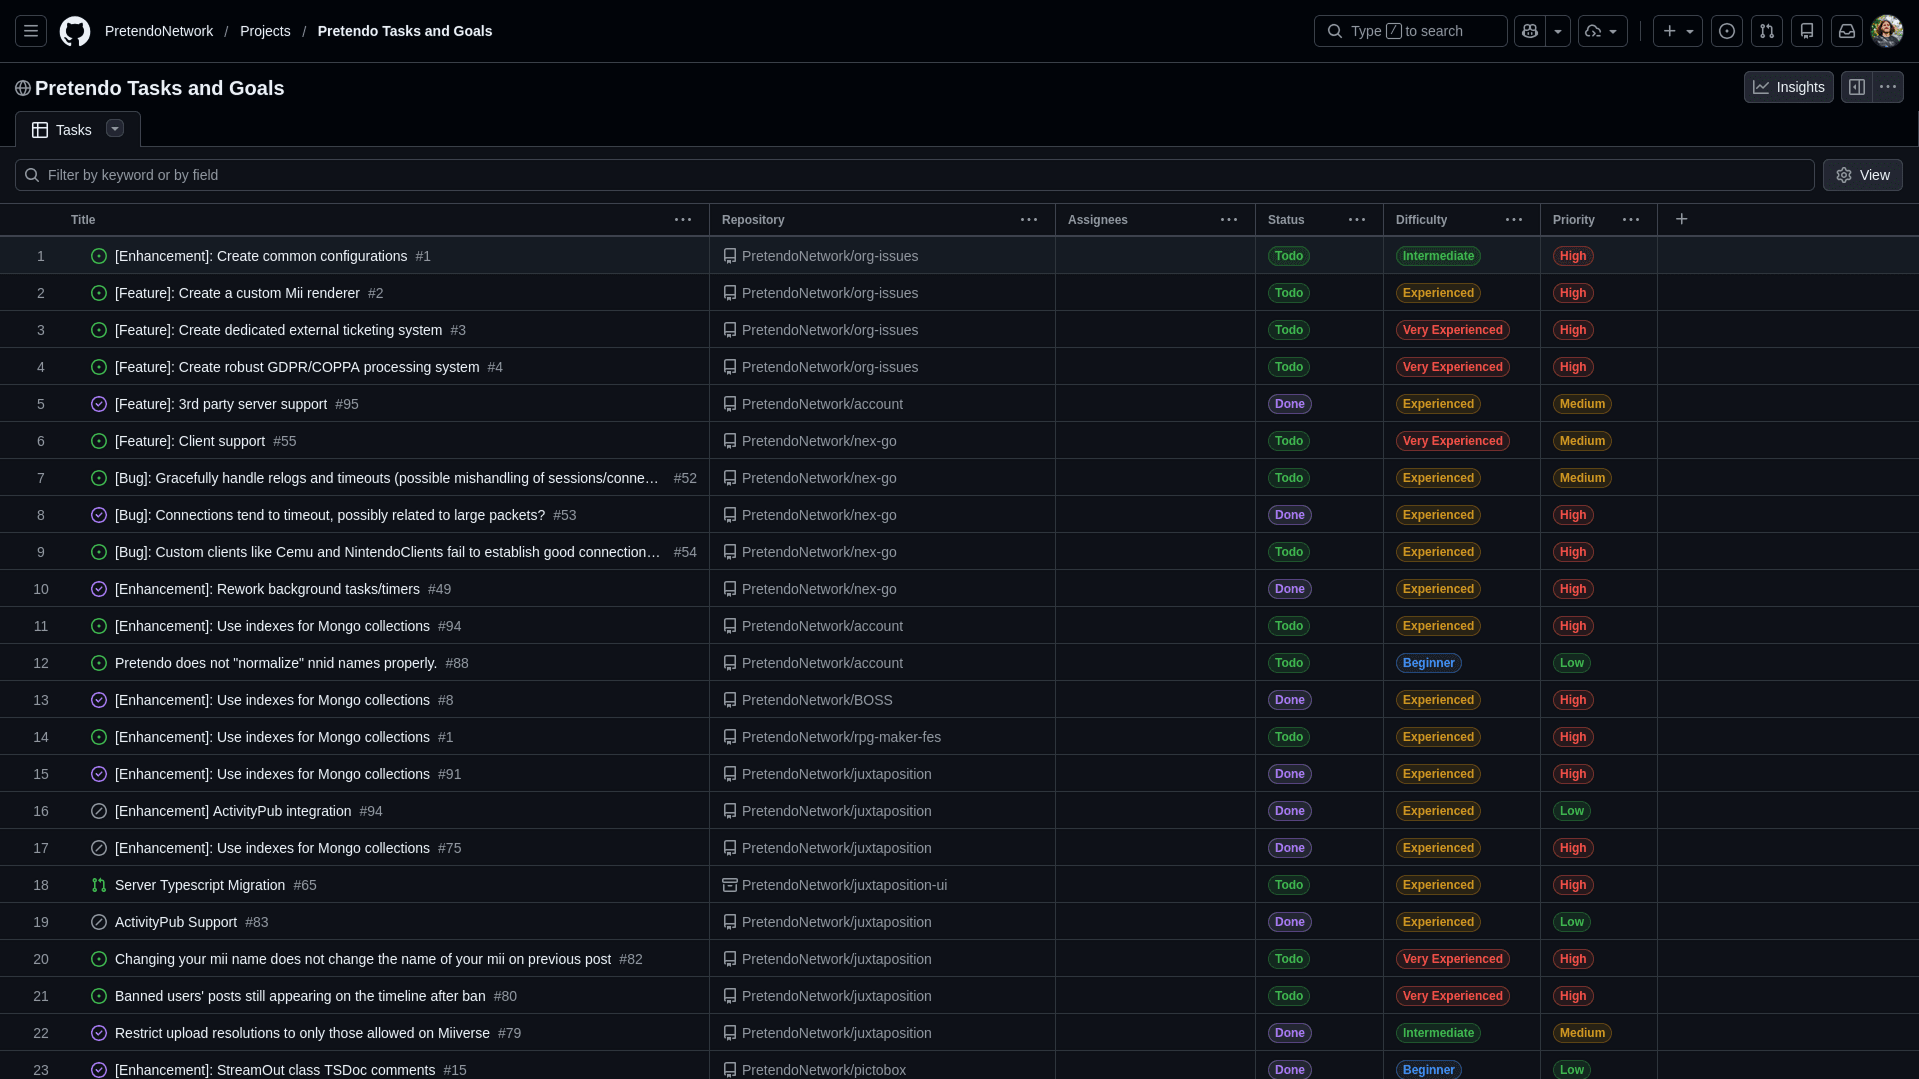The height and width of the screenshot is (1079, 1919).
Task: Open the project more-options ellipsis menu
Action: 1888,87
